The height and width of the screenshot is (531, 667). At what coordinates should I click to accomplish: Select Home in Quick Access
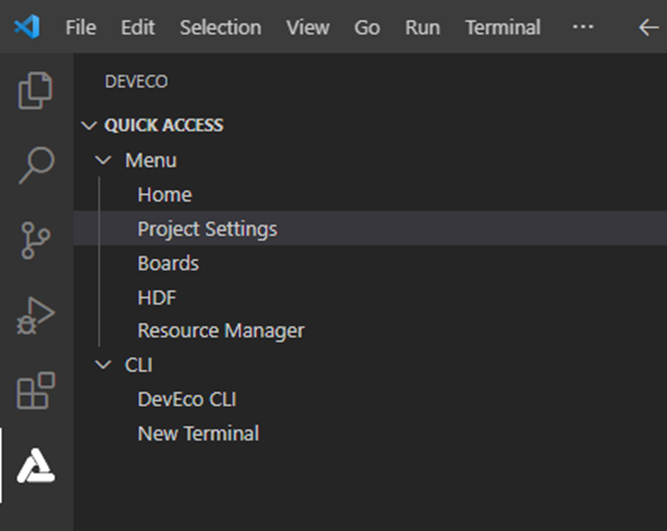coord(165,195)
